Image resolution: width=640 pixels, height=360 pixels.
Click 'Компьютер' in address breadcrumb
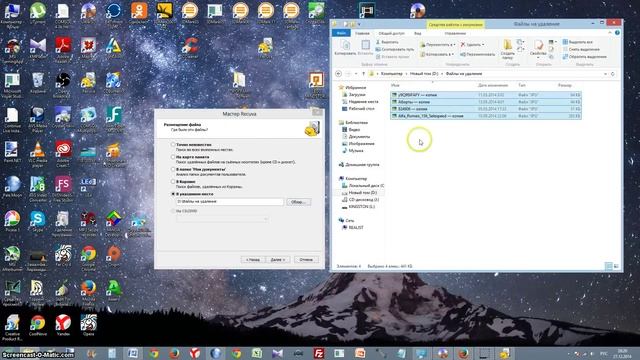coord(391,74)
